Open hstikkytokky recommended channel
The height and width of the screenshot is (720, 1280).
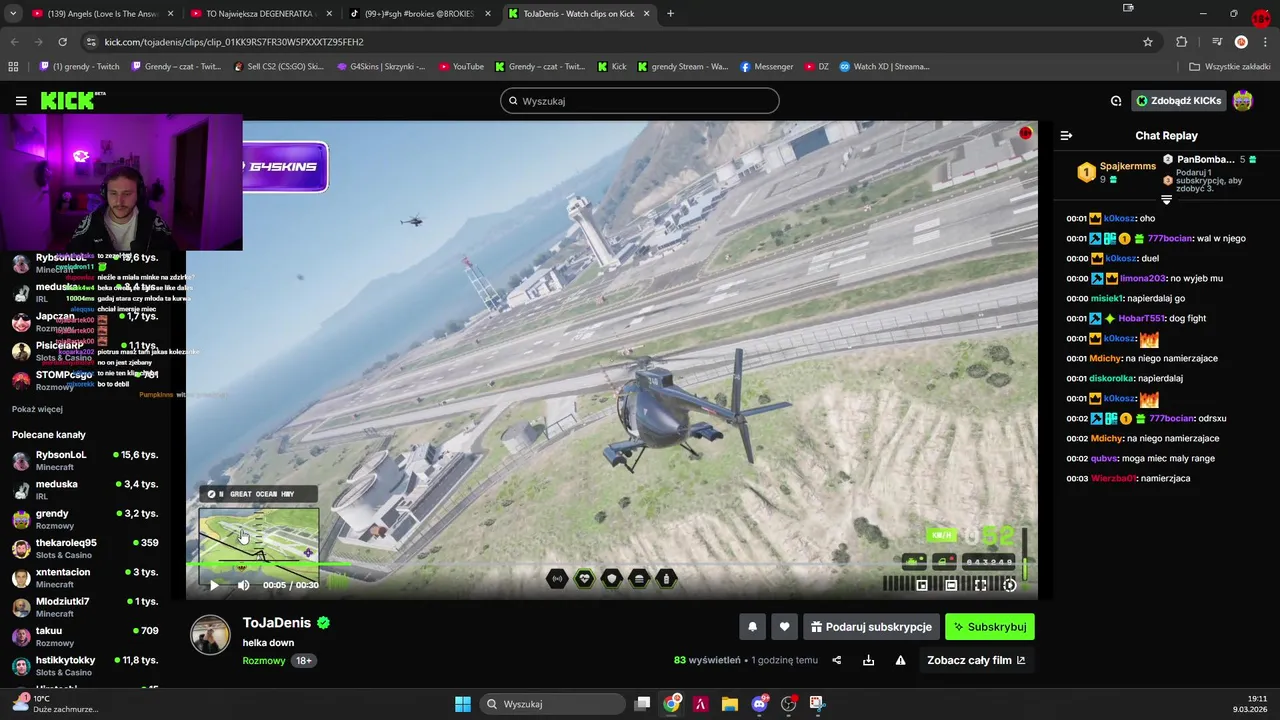(x=85, y=666)
